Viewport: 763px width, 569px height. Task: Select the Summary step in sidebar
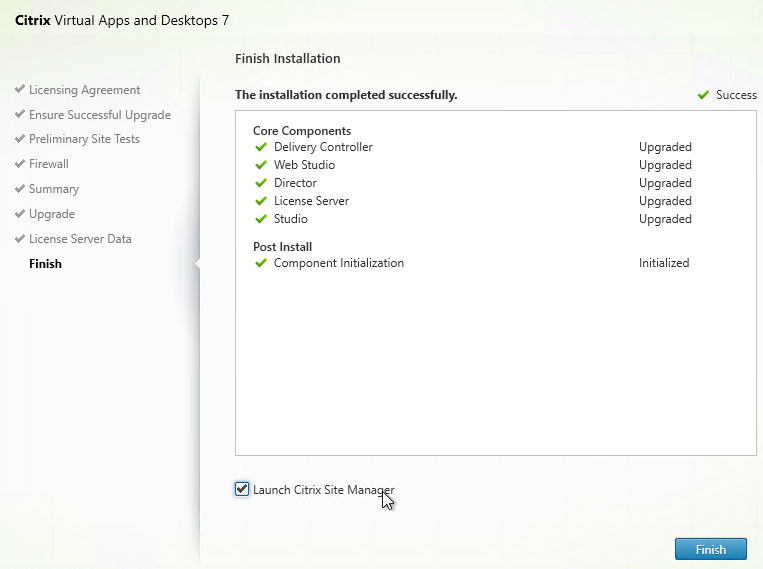(53, 189)
